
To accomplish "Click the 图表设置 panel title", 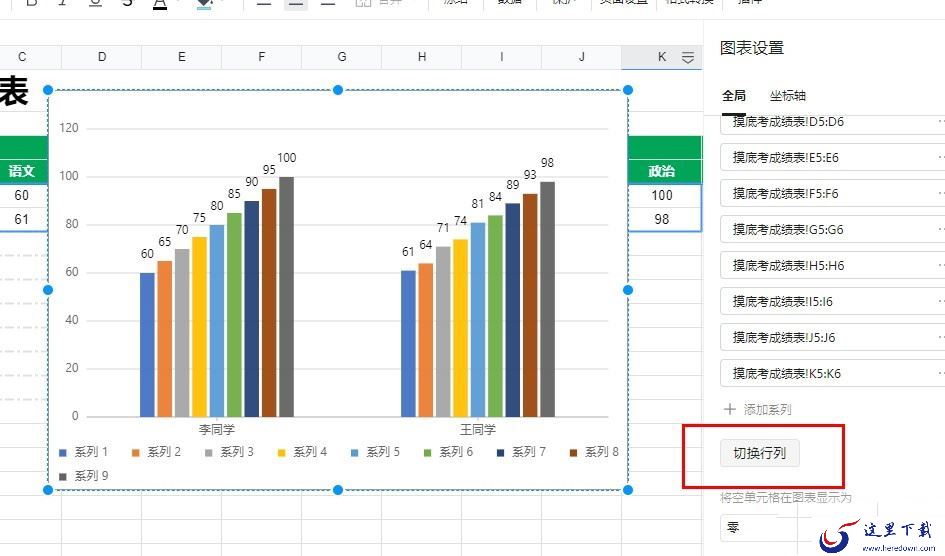I will [x=752, y=48].
